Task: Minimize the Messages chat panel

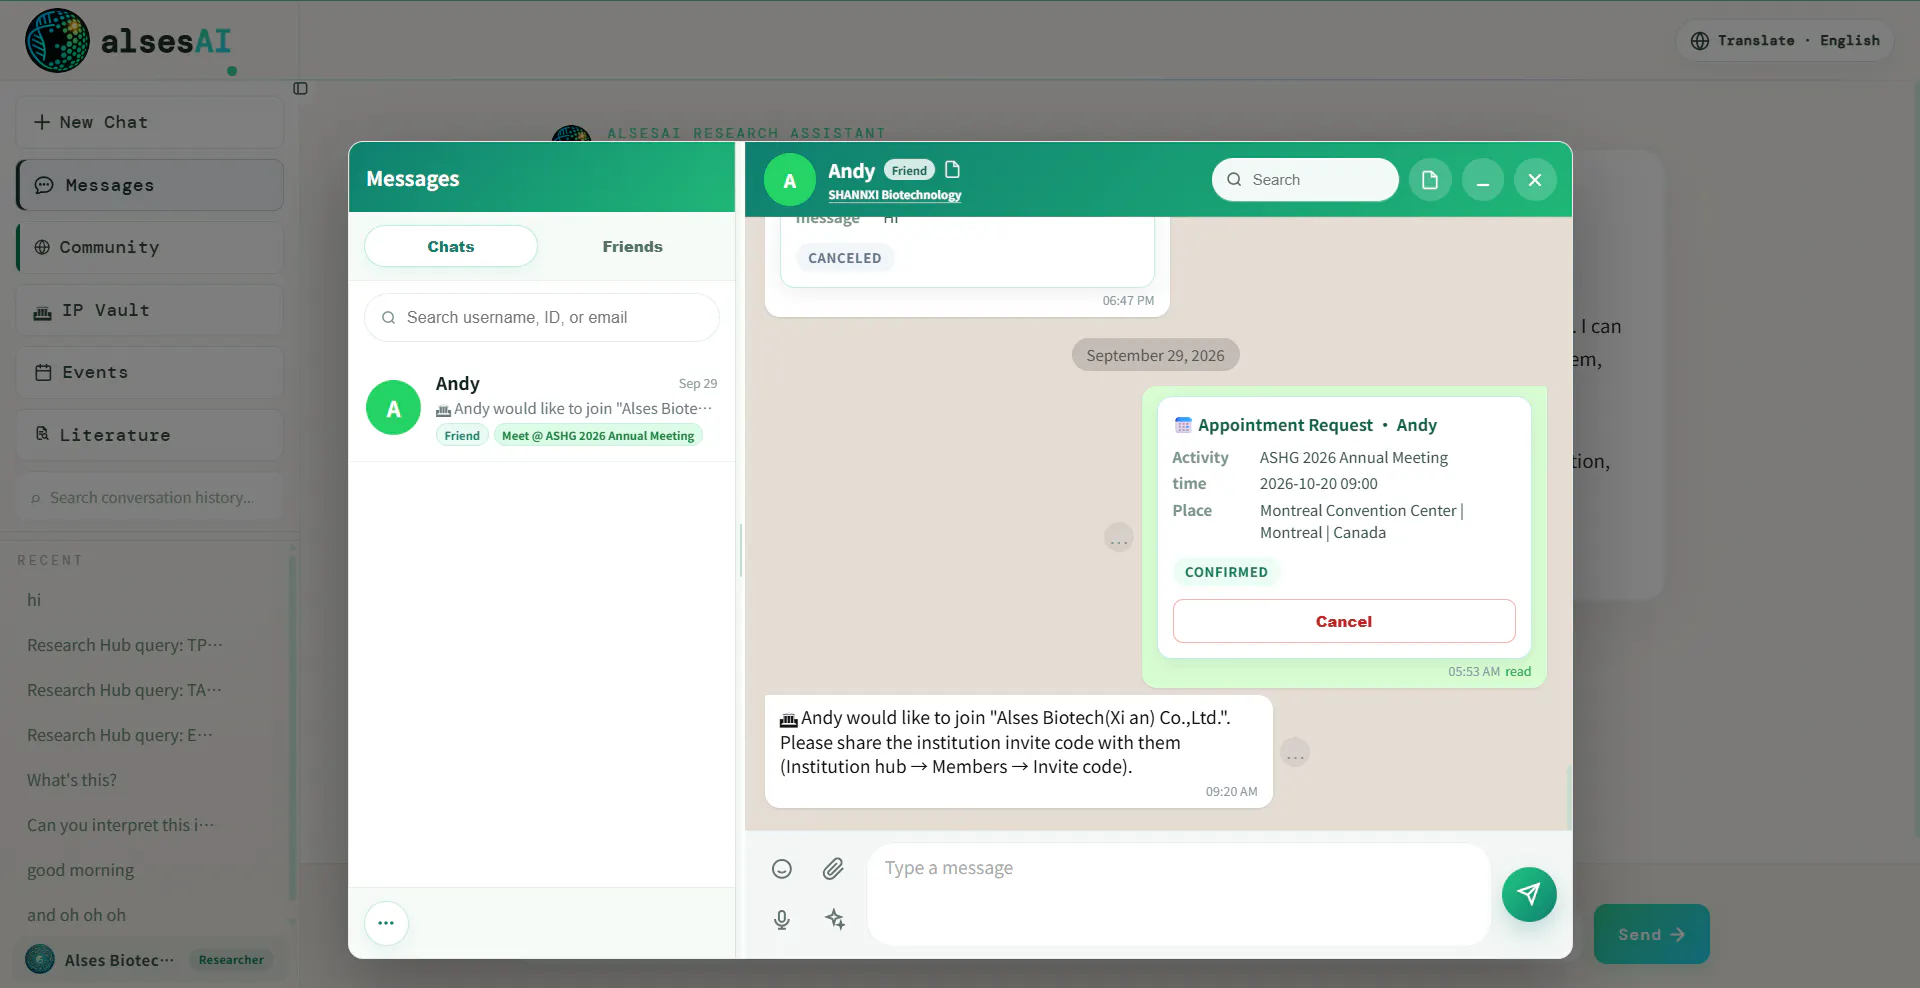Action: 1483,180
